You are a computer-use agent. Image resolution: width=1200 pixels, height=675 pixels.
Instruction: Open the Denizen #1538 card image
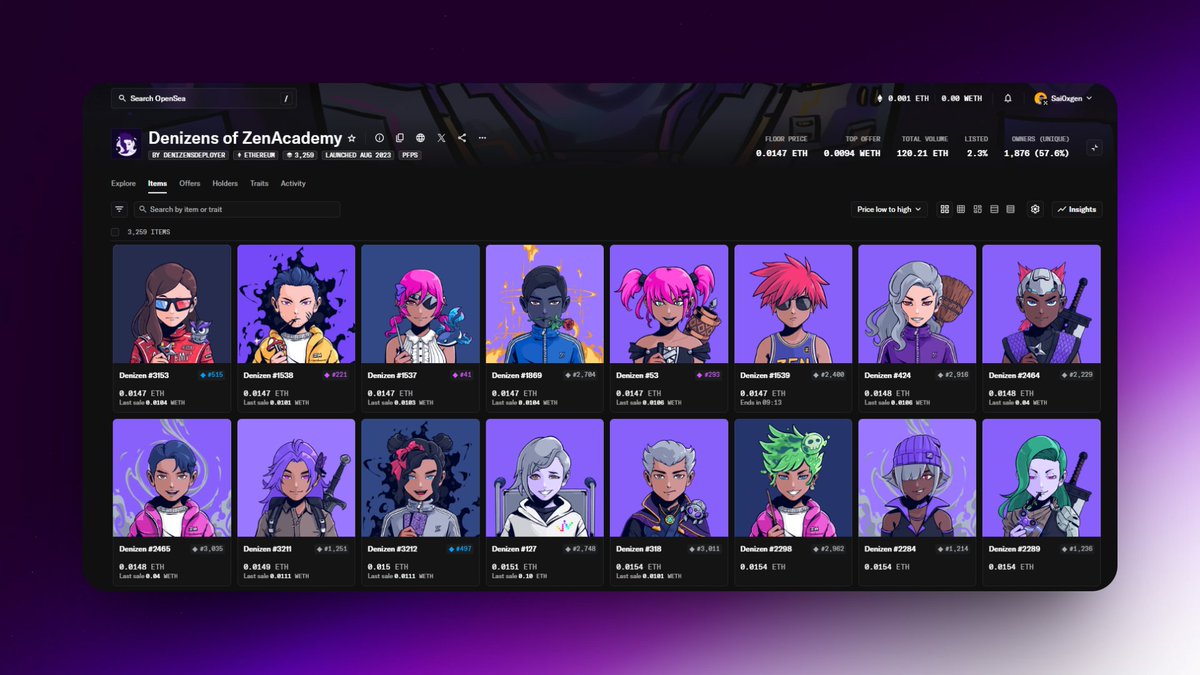click(296, 304)
